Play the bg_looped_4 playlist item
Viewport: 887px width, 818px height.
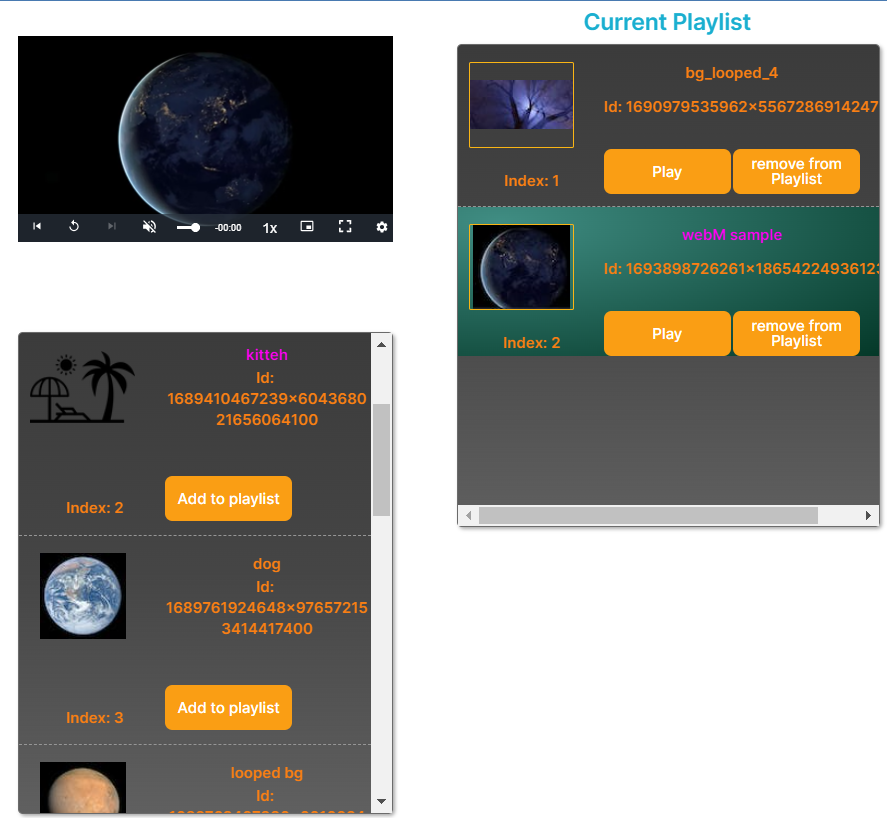(667, 171)
